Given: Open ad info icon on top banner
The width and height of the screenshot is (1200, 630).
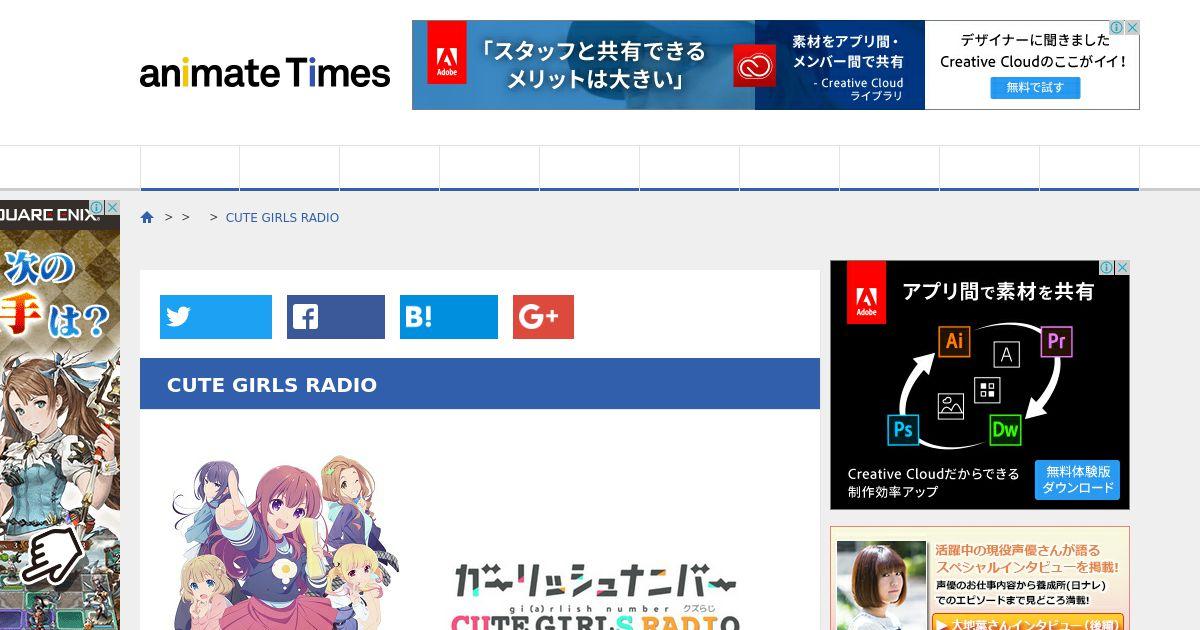Looking at the screenshot, I should click(1118, 28).
